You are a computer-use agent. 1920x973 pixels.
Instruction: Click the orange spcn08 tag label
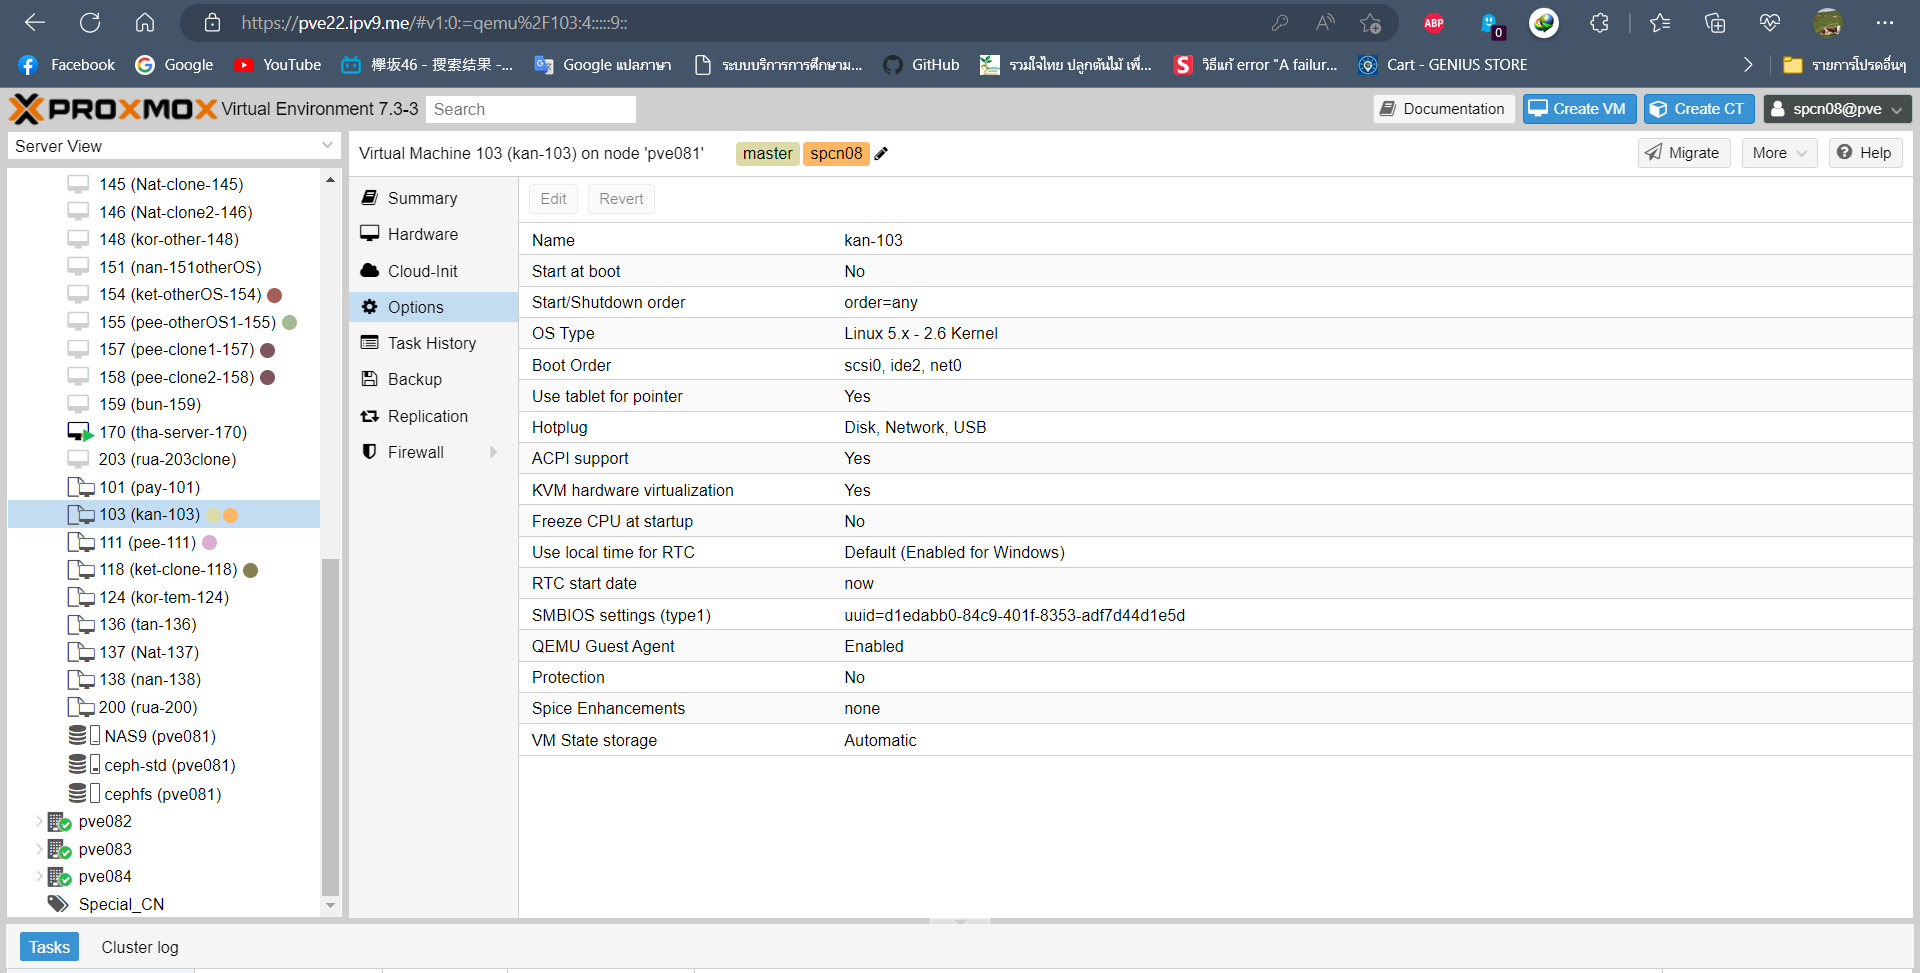836,153
